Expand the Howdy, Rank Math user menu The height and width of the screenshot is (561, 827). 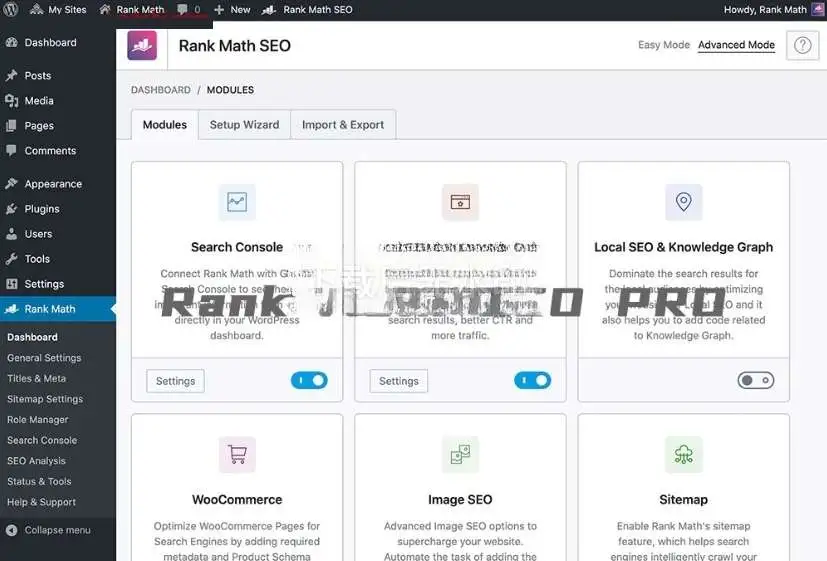765,9
